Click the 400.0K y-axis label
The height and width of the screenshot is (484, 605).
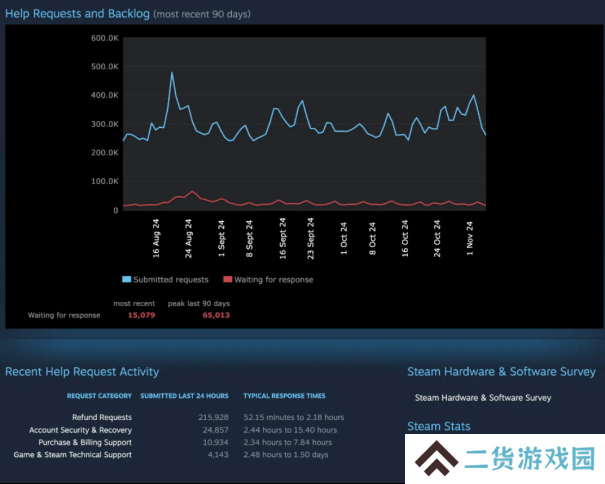click(x=105, y=95)
